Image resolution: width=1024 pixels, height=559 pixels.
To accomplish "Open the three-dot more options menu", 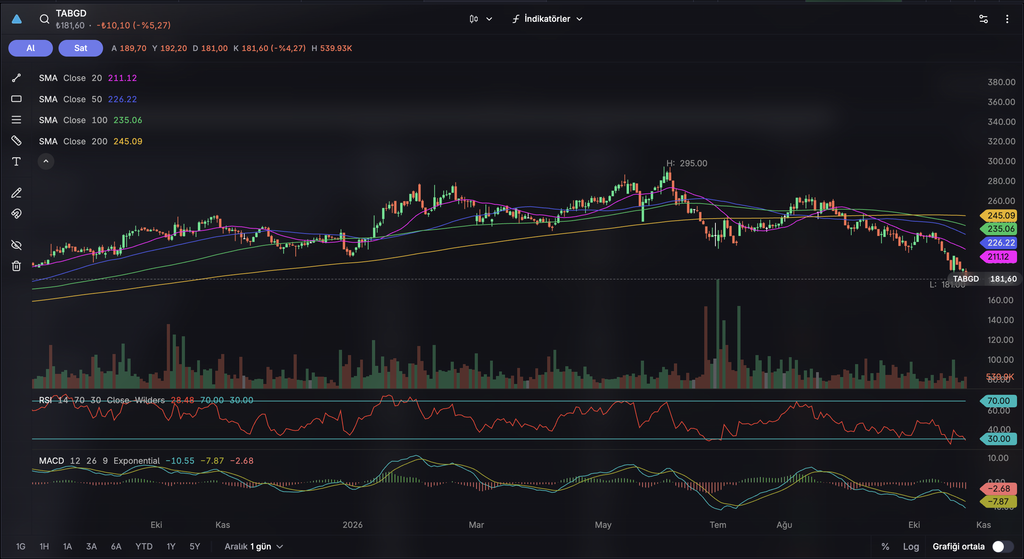I will (1007, 19).
